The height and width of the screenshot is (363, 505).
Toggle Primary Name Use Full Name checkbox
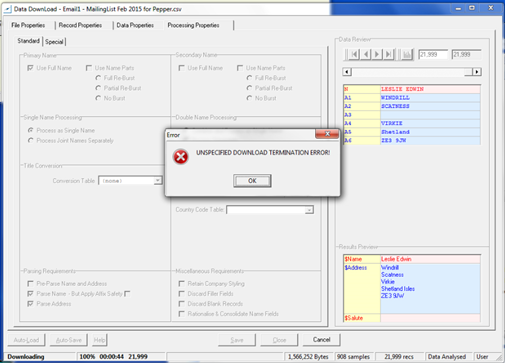(x=30, y=68)
